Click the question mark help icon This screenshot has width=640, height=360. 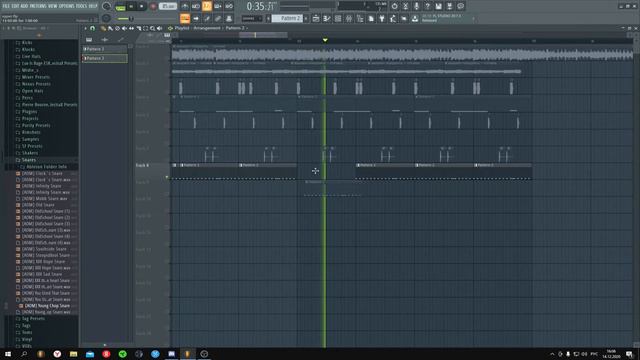pos(427,6)
